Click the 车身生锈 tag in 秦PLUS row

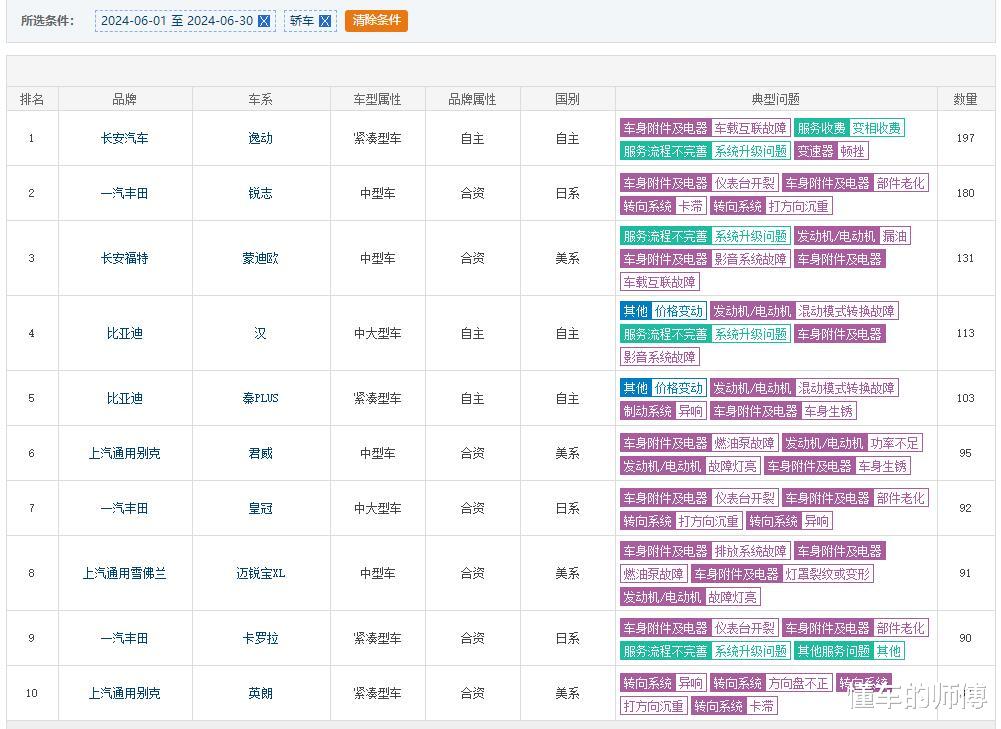pos(829,411)
